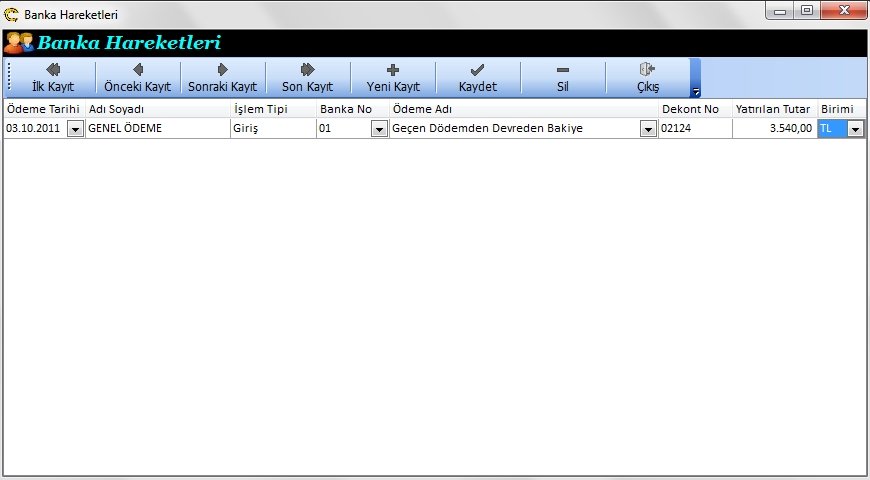The height and width of the screenshot is (480, 870).
Task: Expand the Birimi currency dropdown
Action: [855, 129]
